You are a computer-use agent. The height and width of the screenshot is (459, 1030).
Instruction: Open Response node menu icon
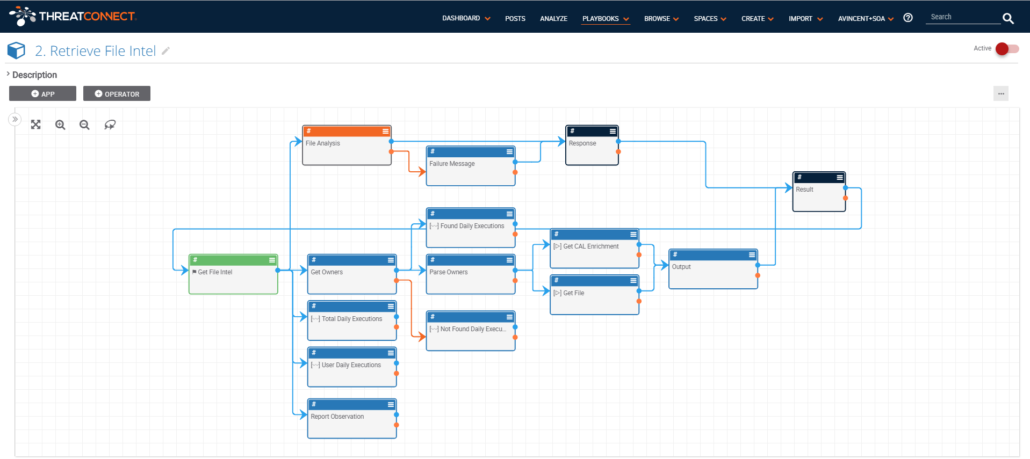pos(612,131)
